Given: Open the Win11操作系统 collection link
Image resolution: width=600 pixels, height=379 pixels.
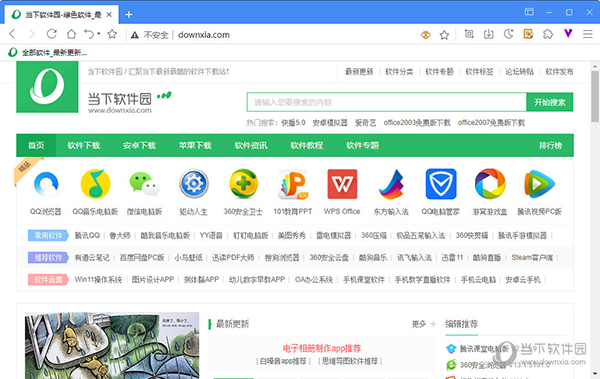Looking at the screenshot, I should tap(98, 280).
